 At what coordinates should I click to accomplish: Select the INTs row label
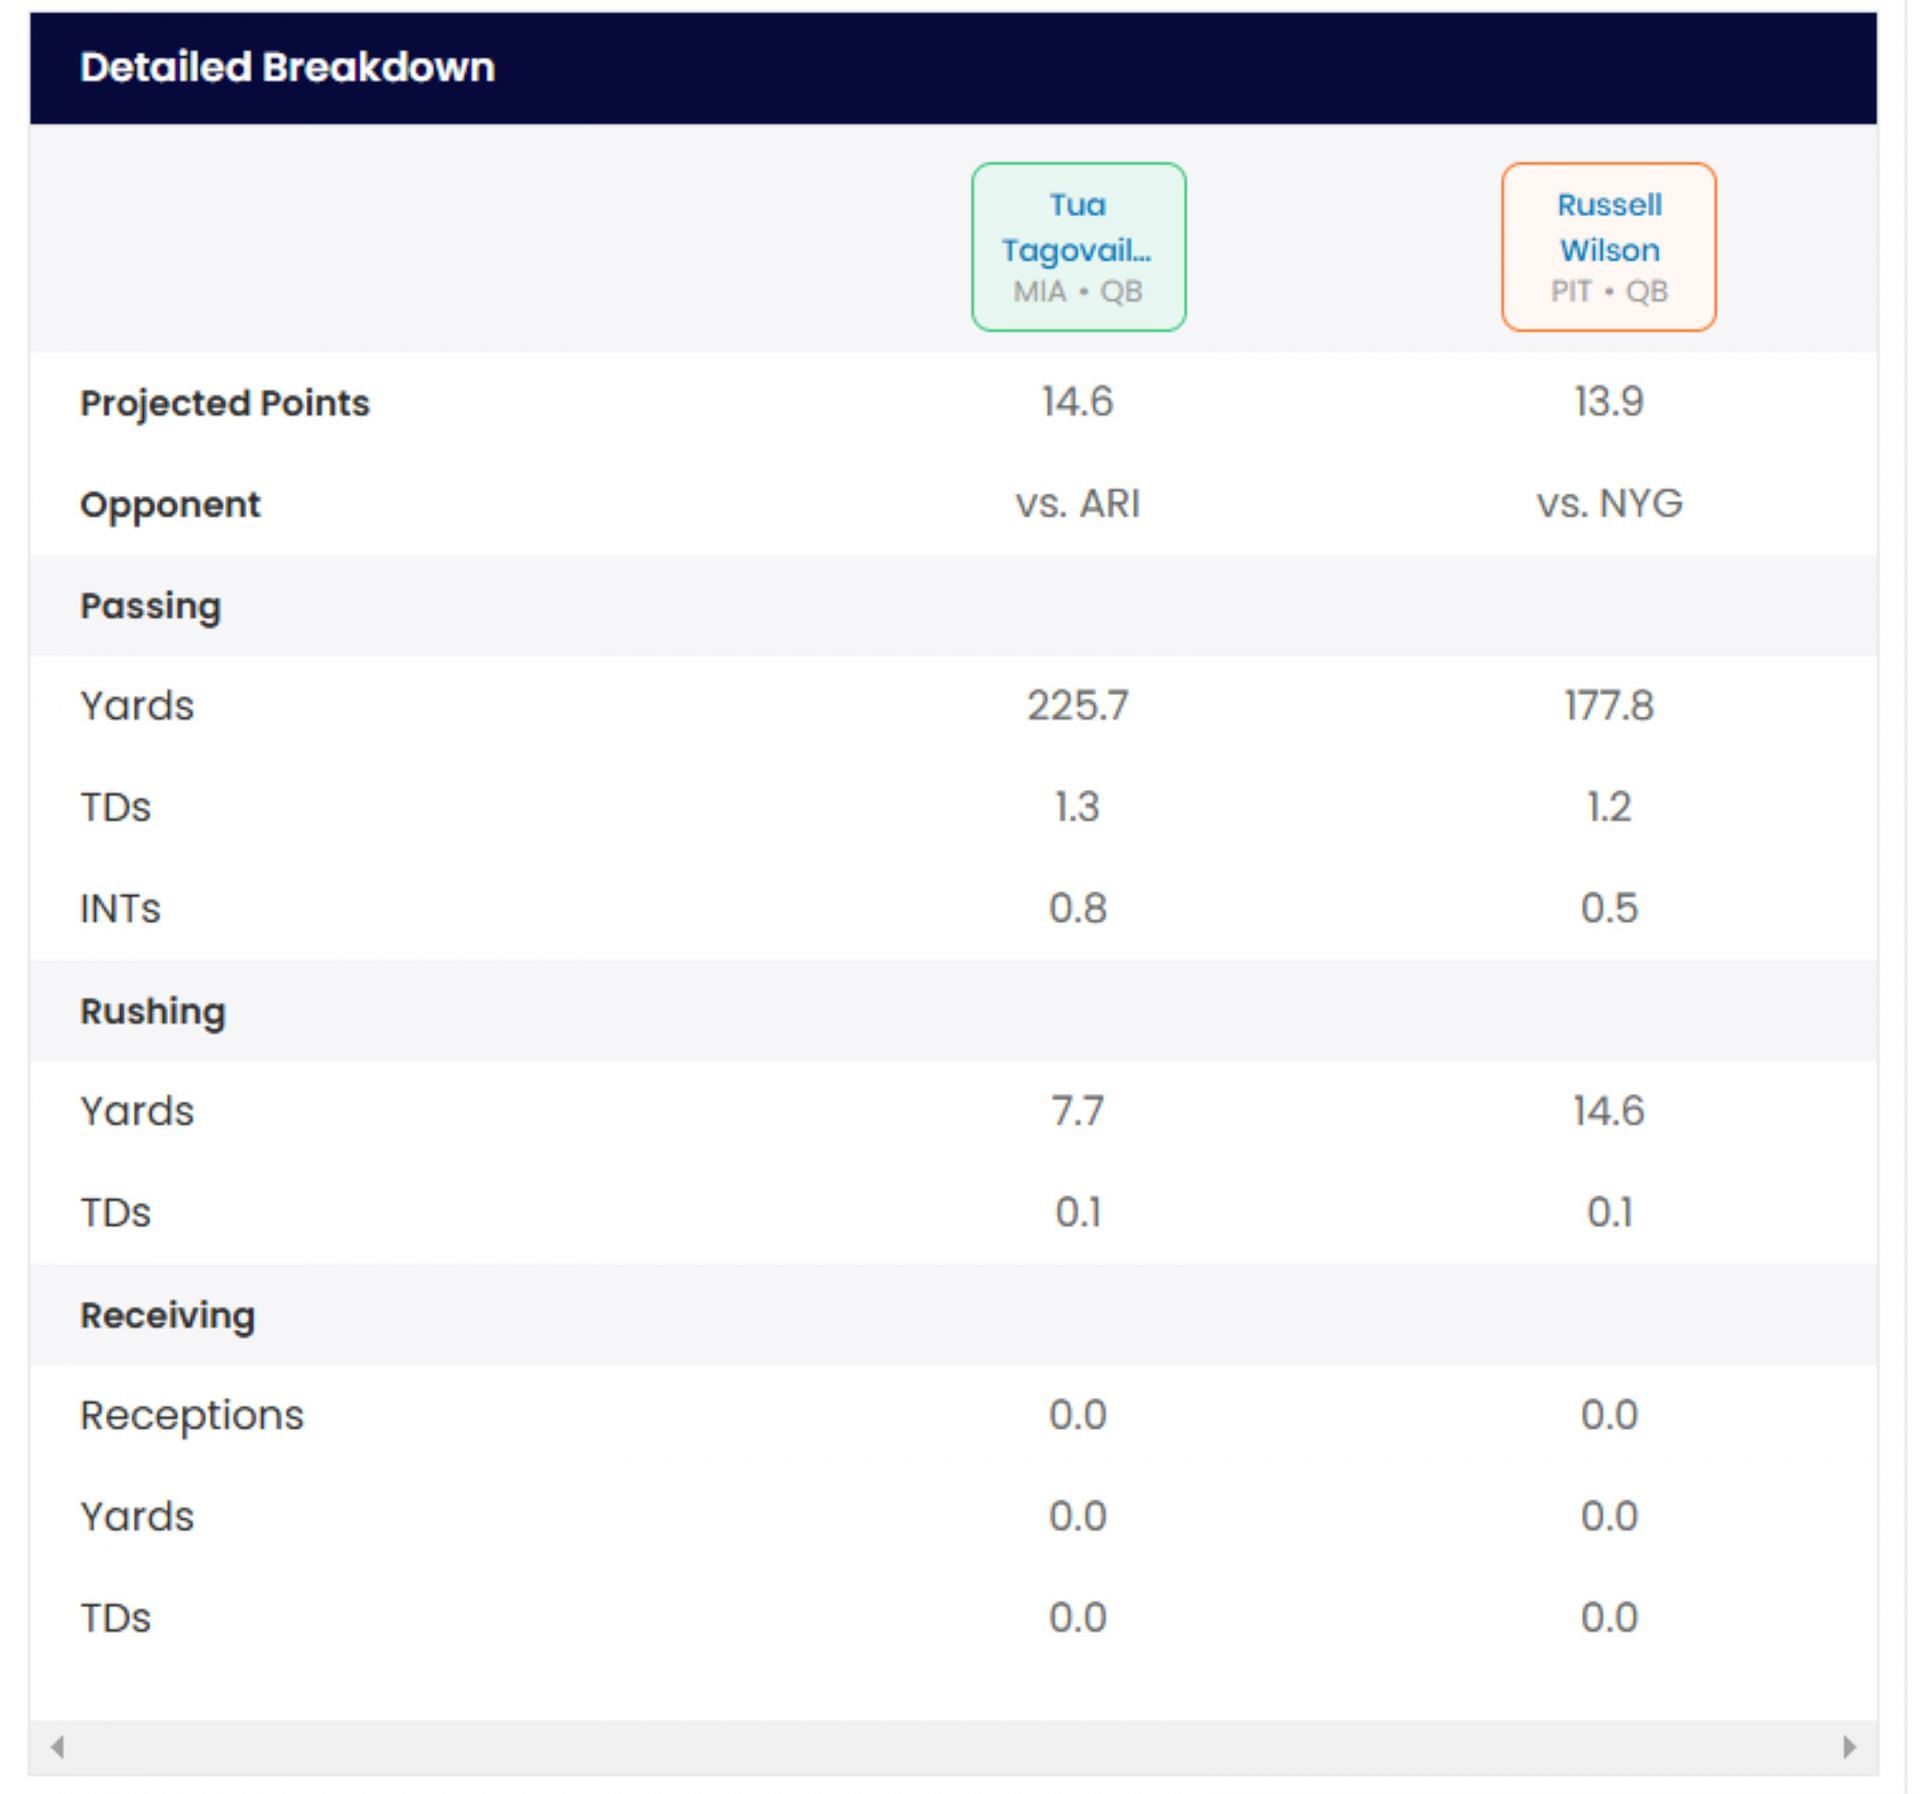120,909
